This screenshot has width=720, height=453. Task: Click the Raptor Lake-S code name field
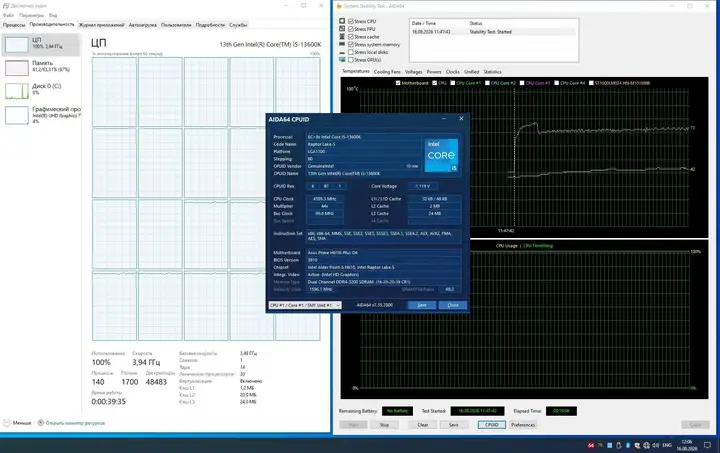pyautogui.click(x=363, y=144)
